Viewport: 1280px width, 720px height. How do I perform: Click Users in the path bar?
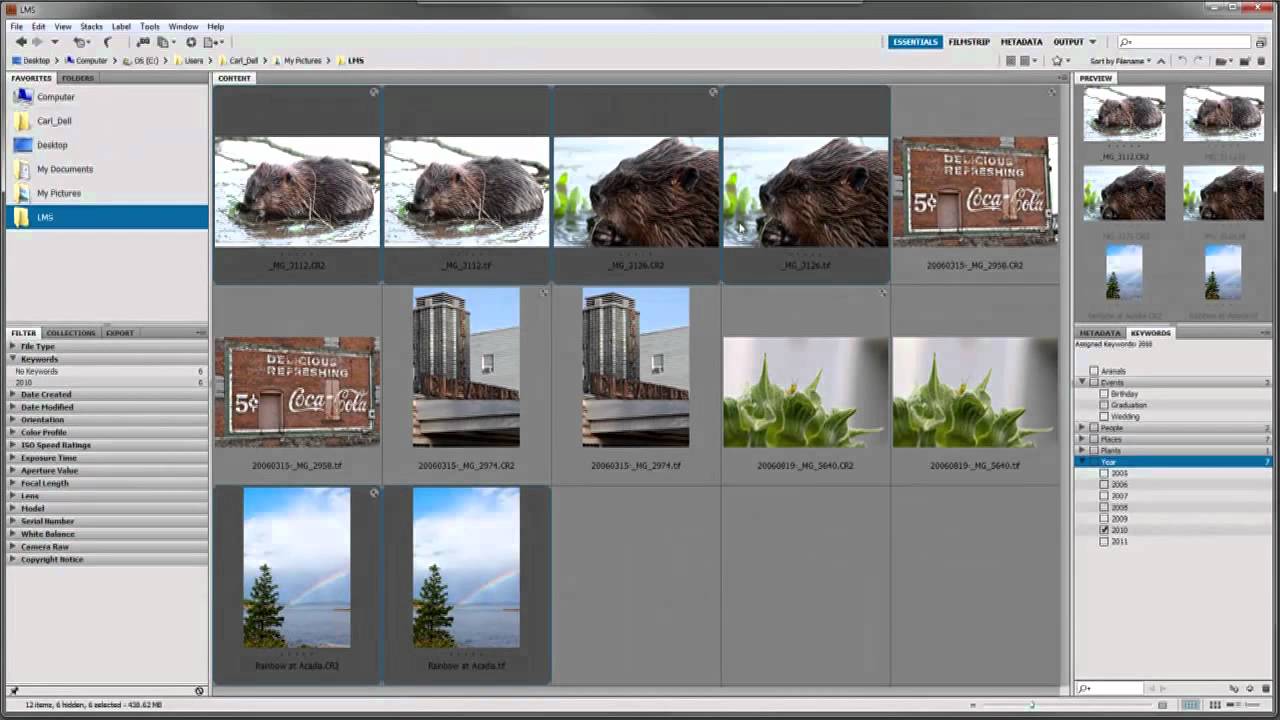[193, 61]
